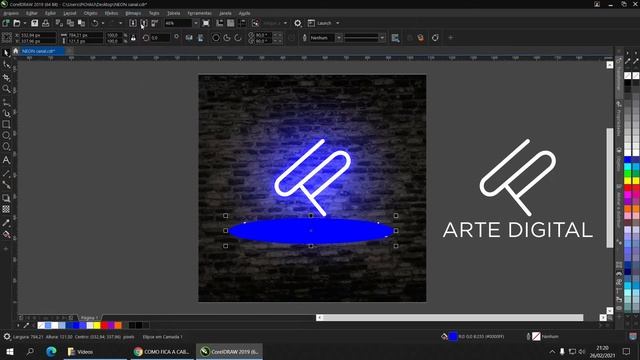Click the Mirror vertically button
The height and width of the screenshot is (360, 640).
point(200,38)
